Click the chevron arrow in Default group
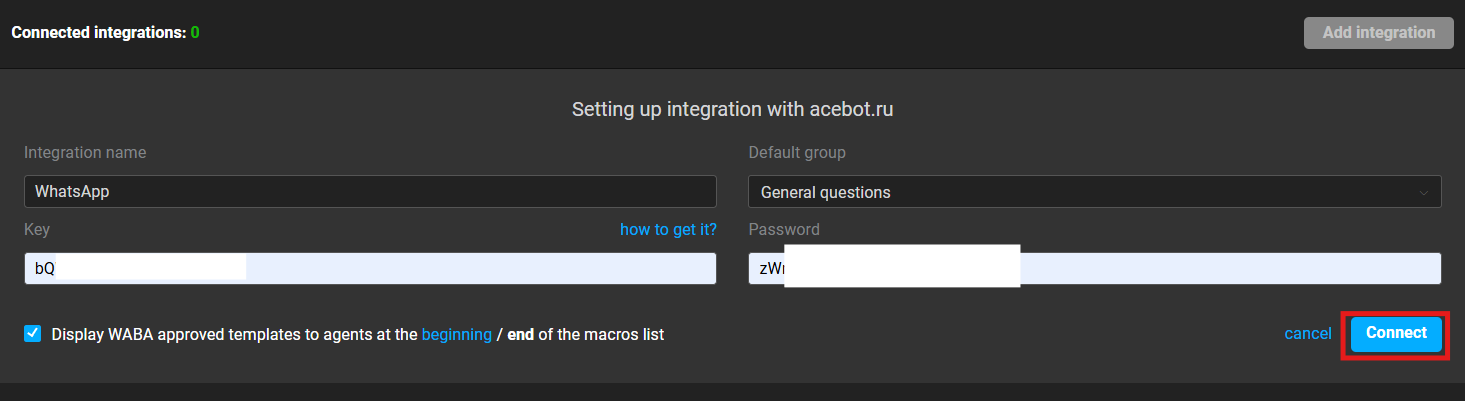The image size is (1465, 401). pos(1423,193)
